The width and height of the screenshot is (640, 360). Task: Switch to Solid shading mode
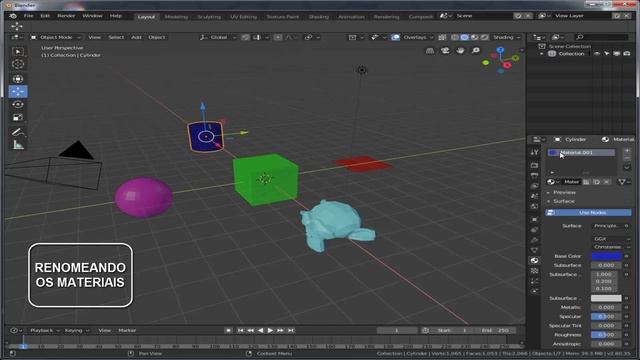pyautogui.click(x=464, y=37)
